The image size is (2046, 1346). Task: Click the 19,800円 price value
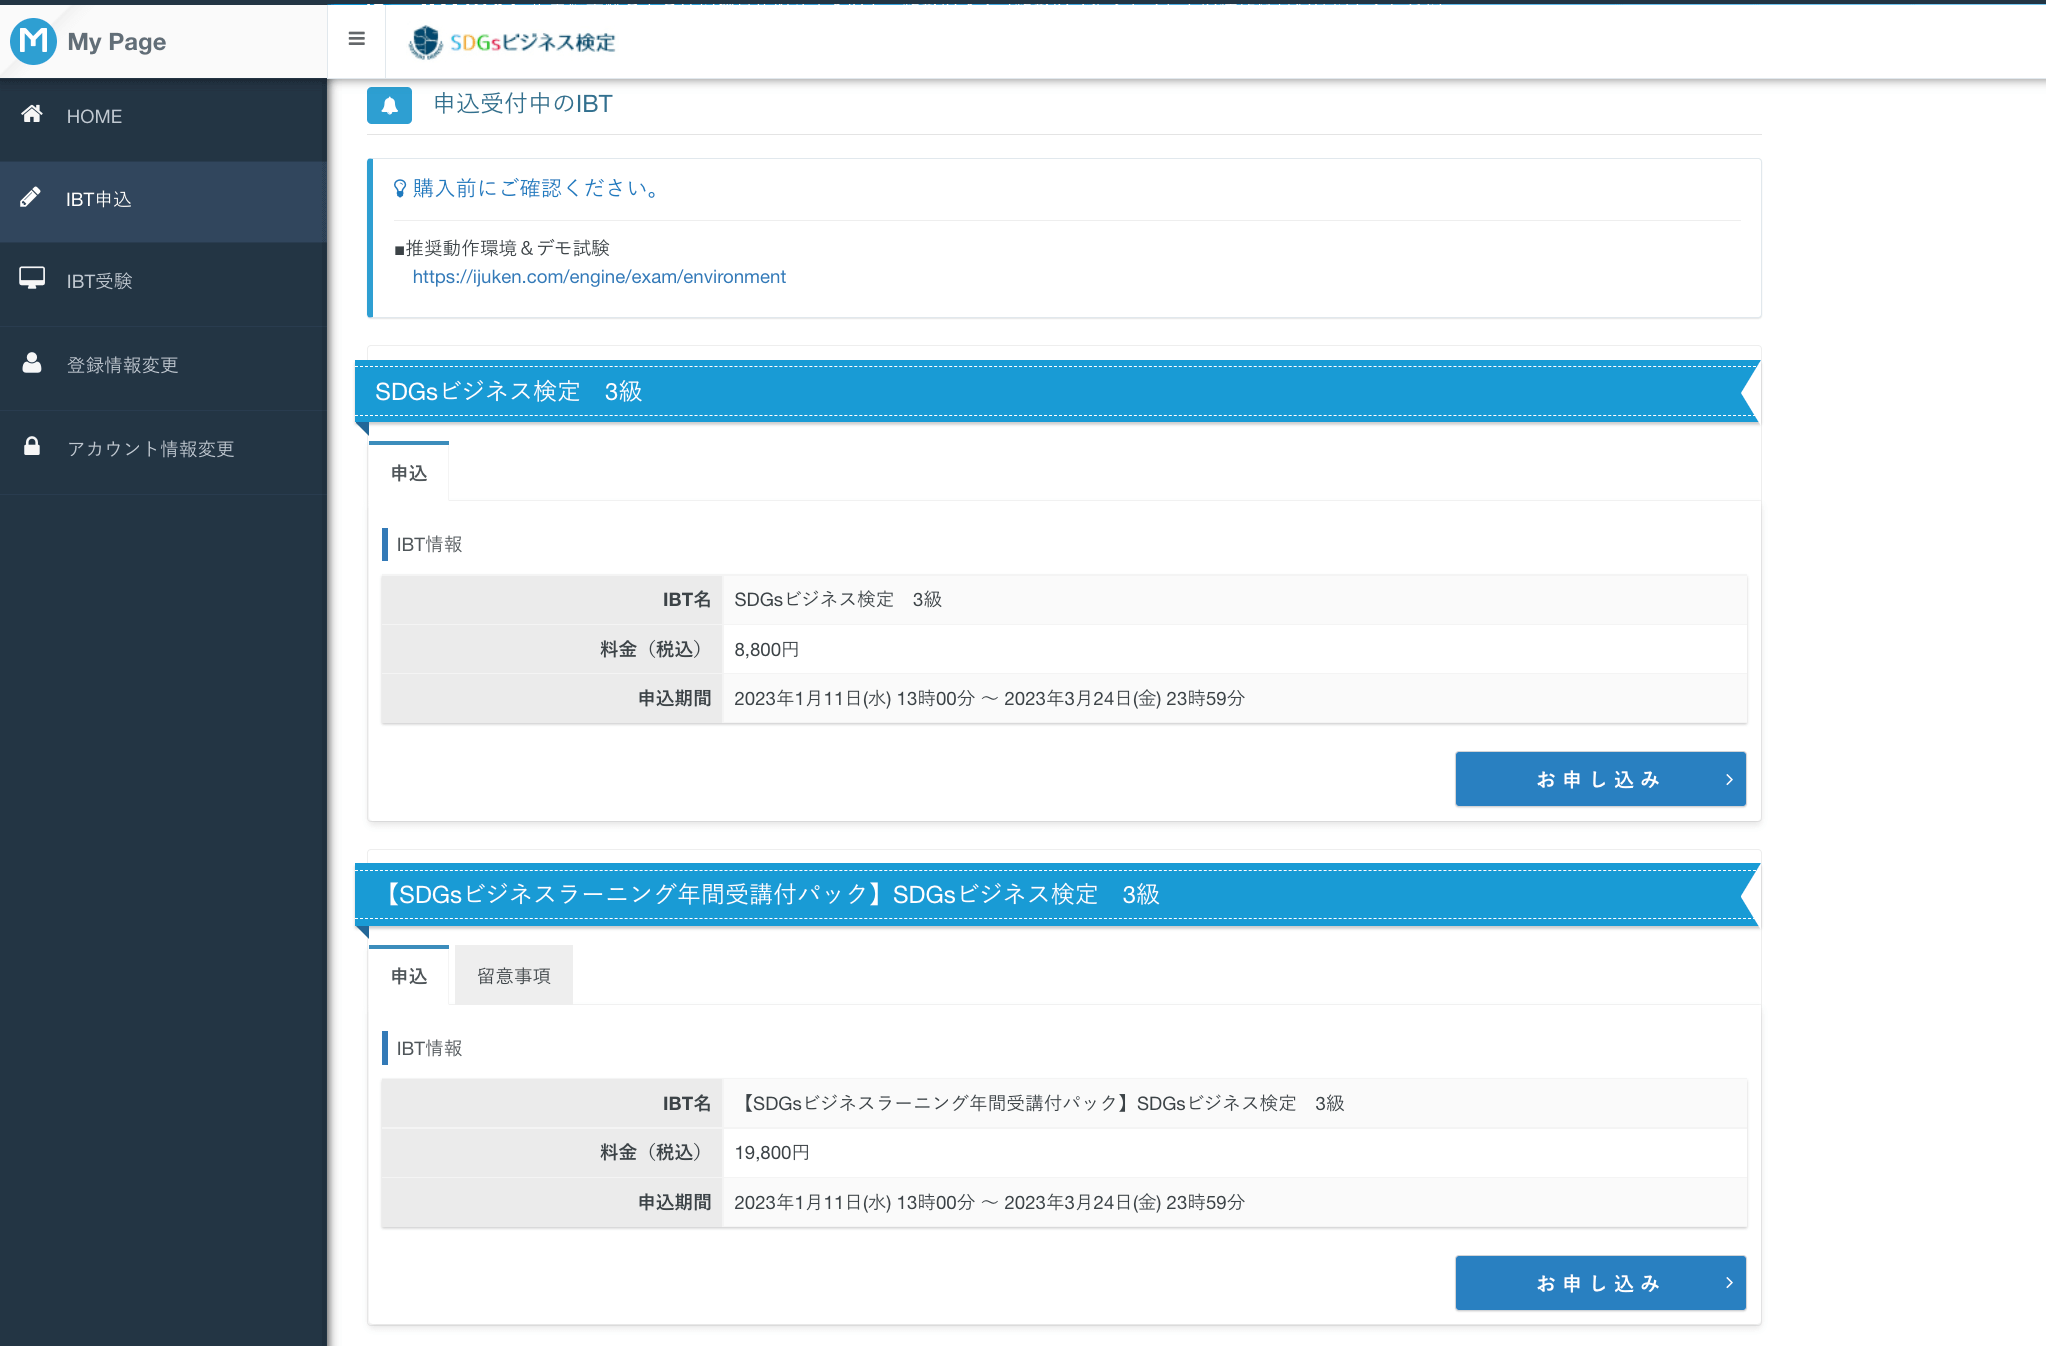(x=771, y=1152)
